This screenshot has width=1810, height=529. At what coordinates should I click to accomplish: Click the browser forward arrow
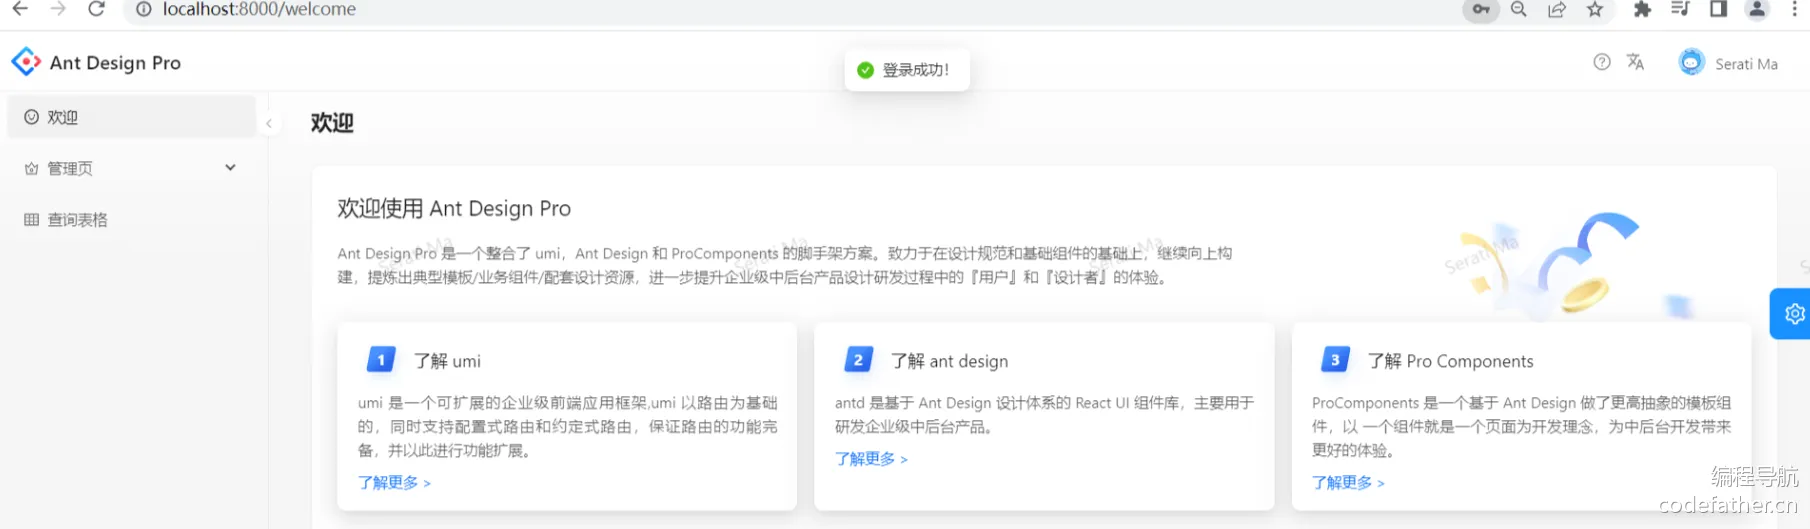[x=58, y=9]
